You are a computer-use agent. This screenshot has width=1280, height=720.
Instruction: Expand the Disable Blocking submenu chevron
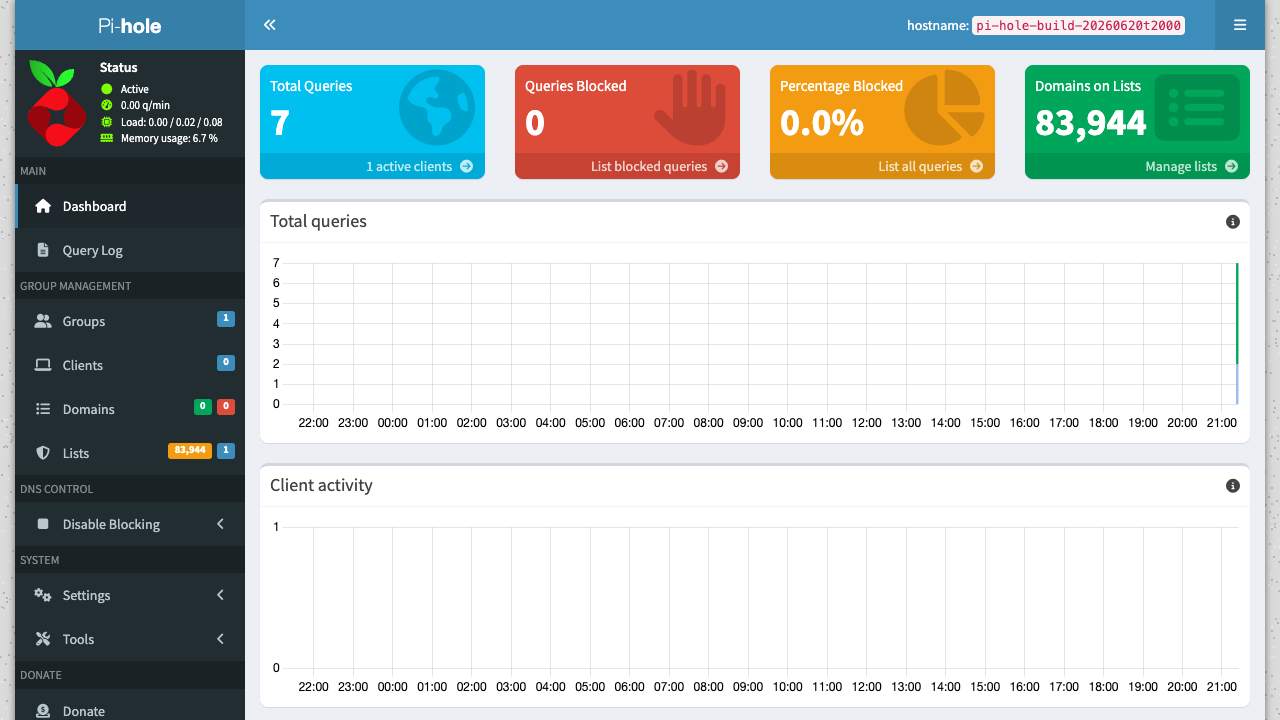[220, 524]
